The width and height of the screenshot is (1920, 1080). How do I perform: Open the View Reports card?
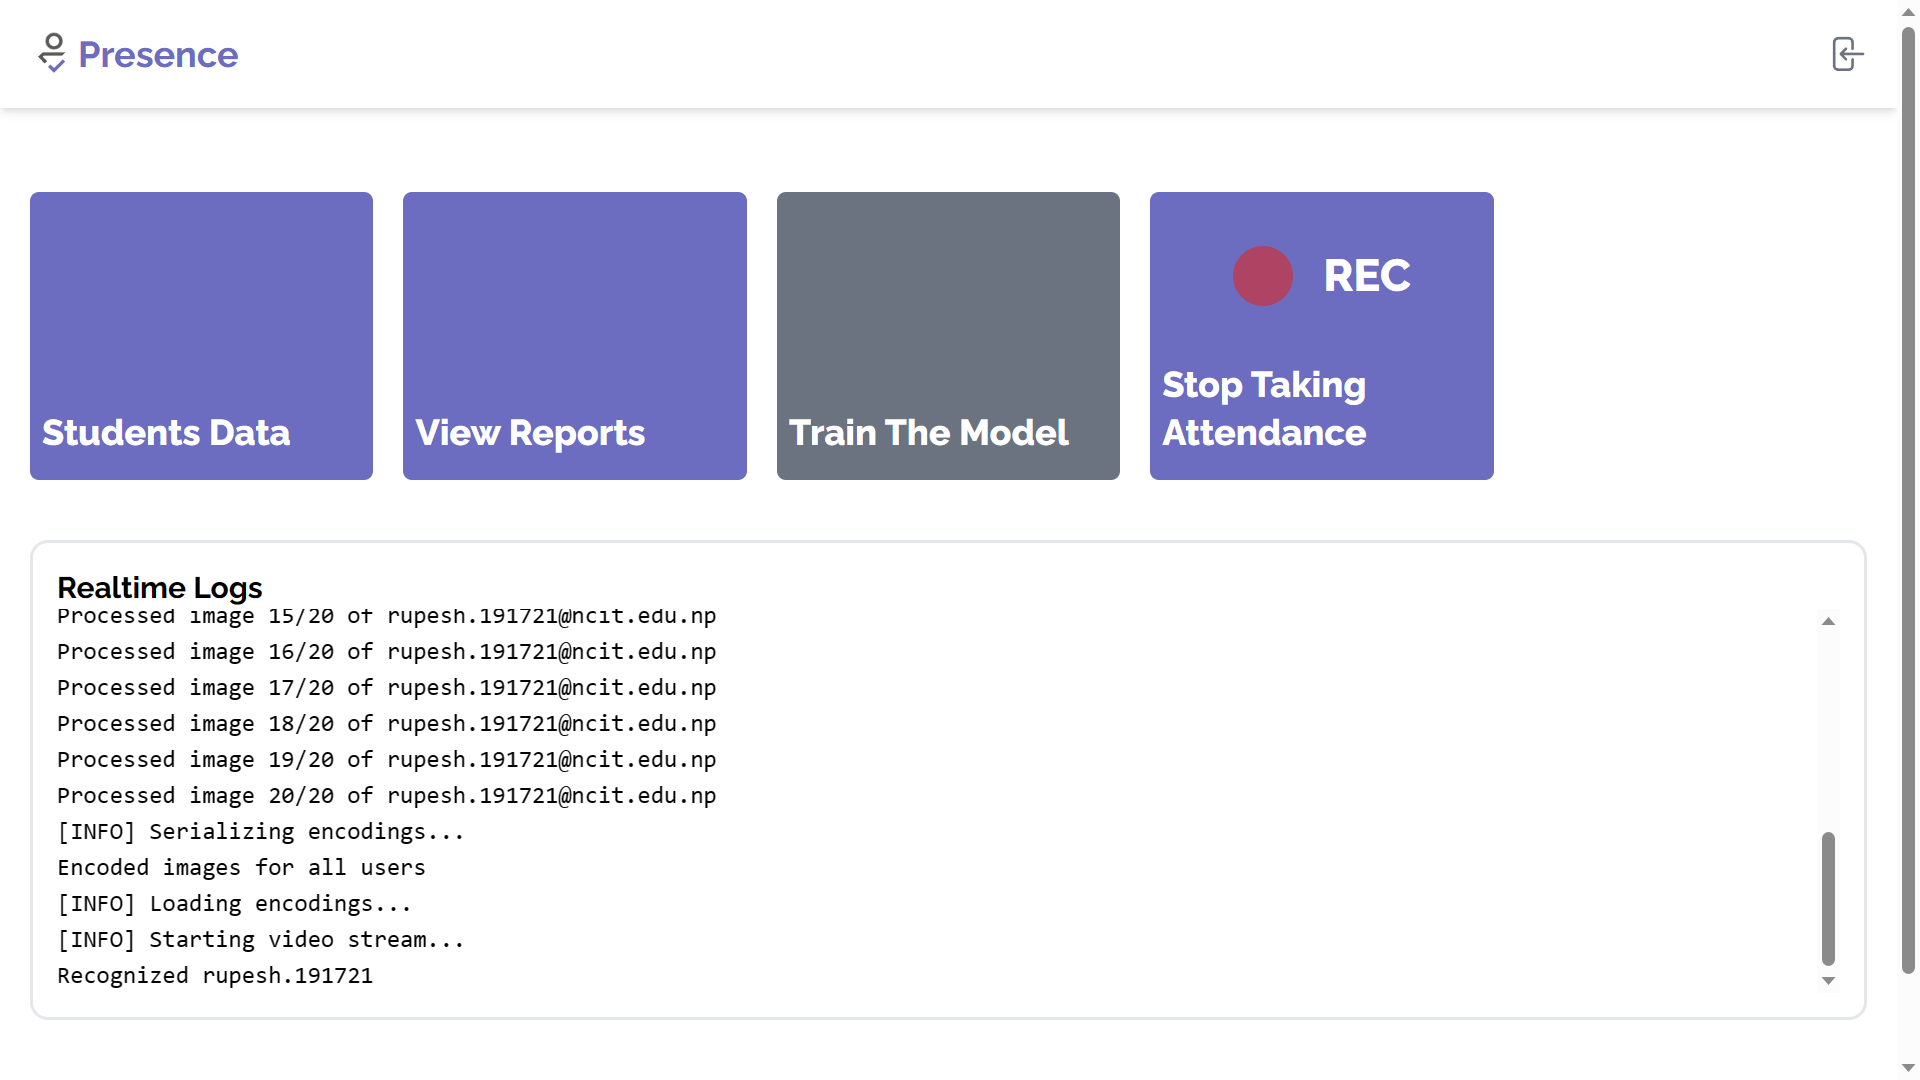pyautogui.click(x=574, y=336)
